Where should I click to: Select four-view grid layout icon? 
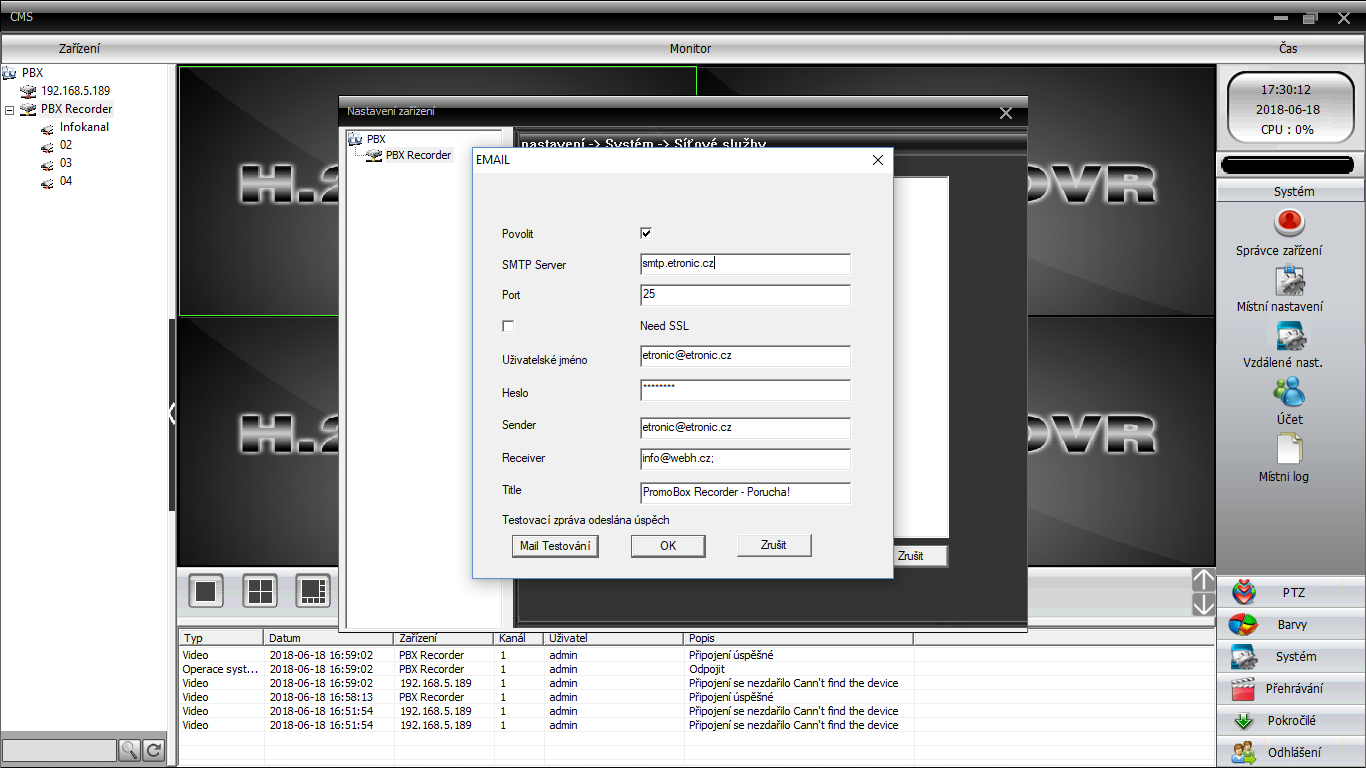tap(260, 591)
